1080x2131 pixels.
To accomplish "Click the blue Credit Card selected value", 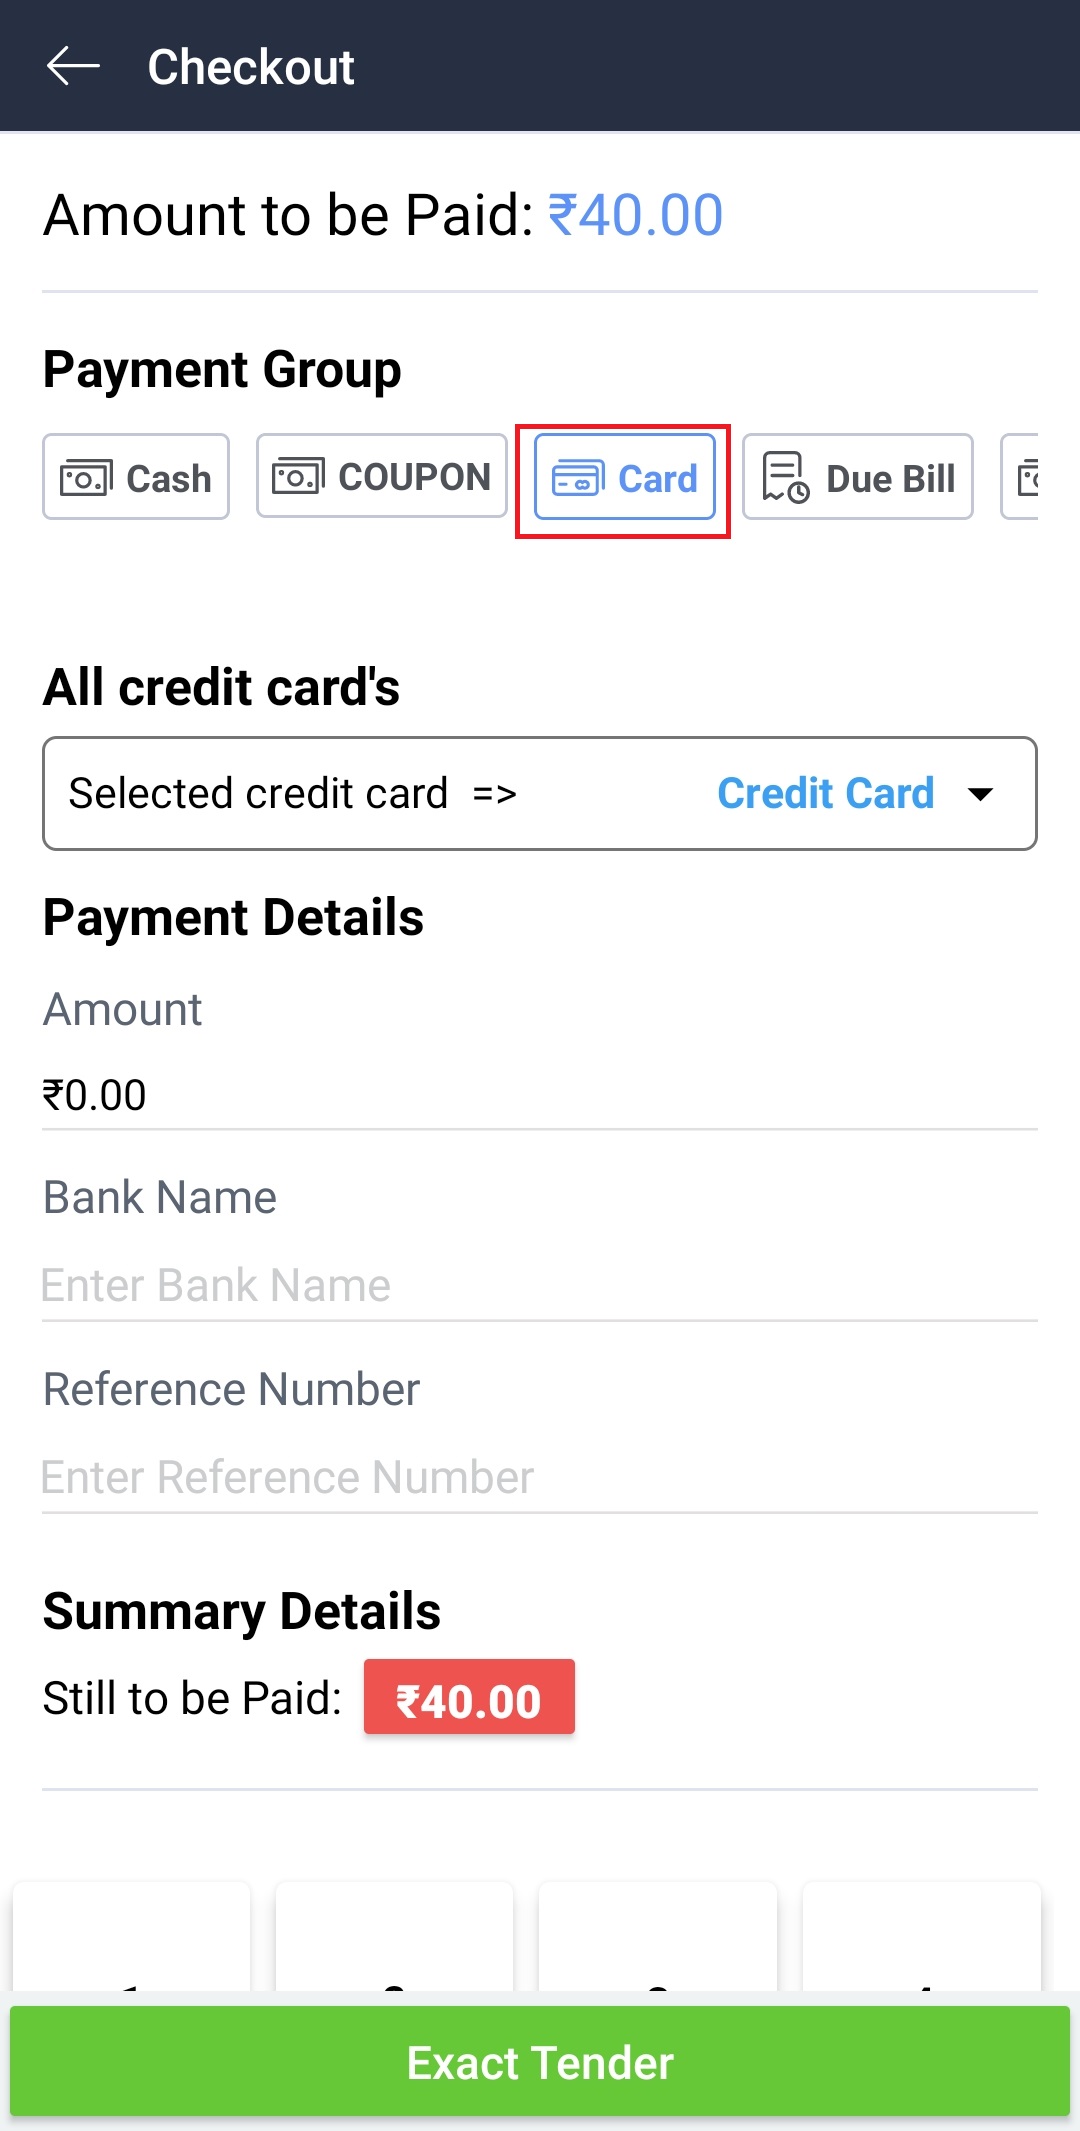I will pyautogui.click(x=825, y=794).
